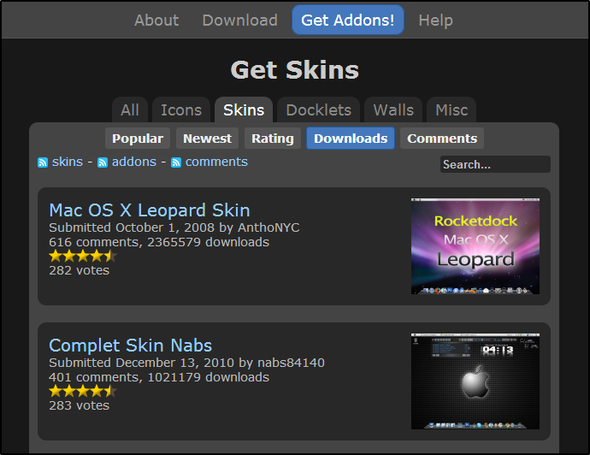Click the '282 votes' text

click(79, 270)
